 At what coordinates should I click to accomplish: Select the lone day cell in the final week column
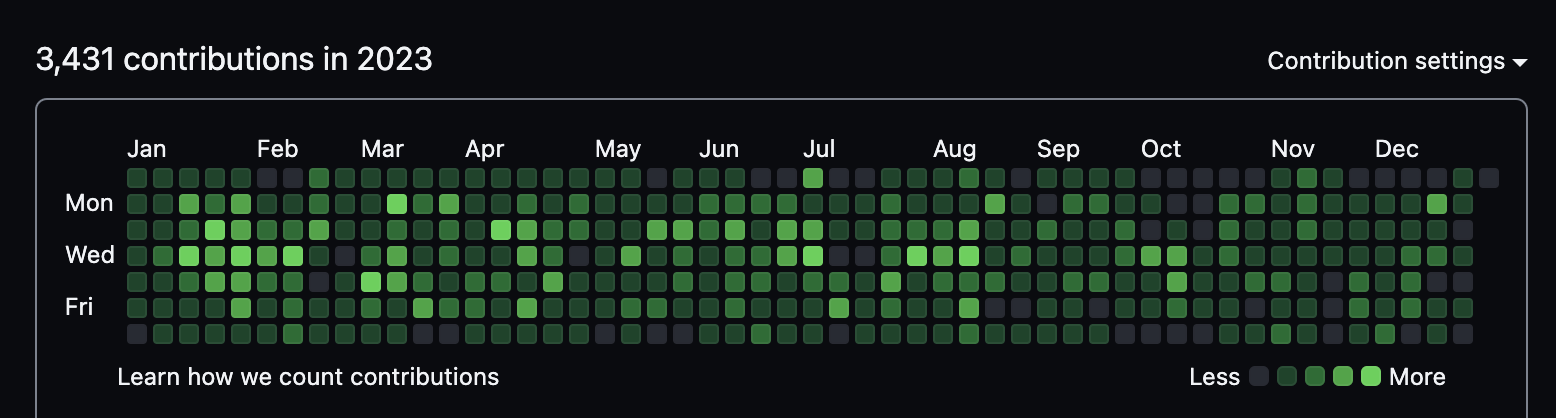tap(1489, 178)
